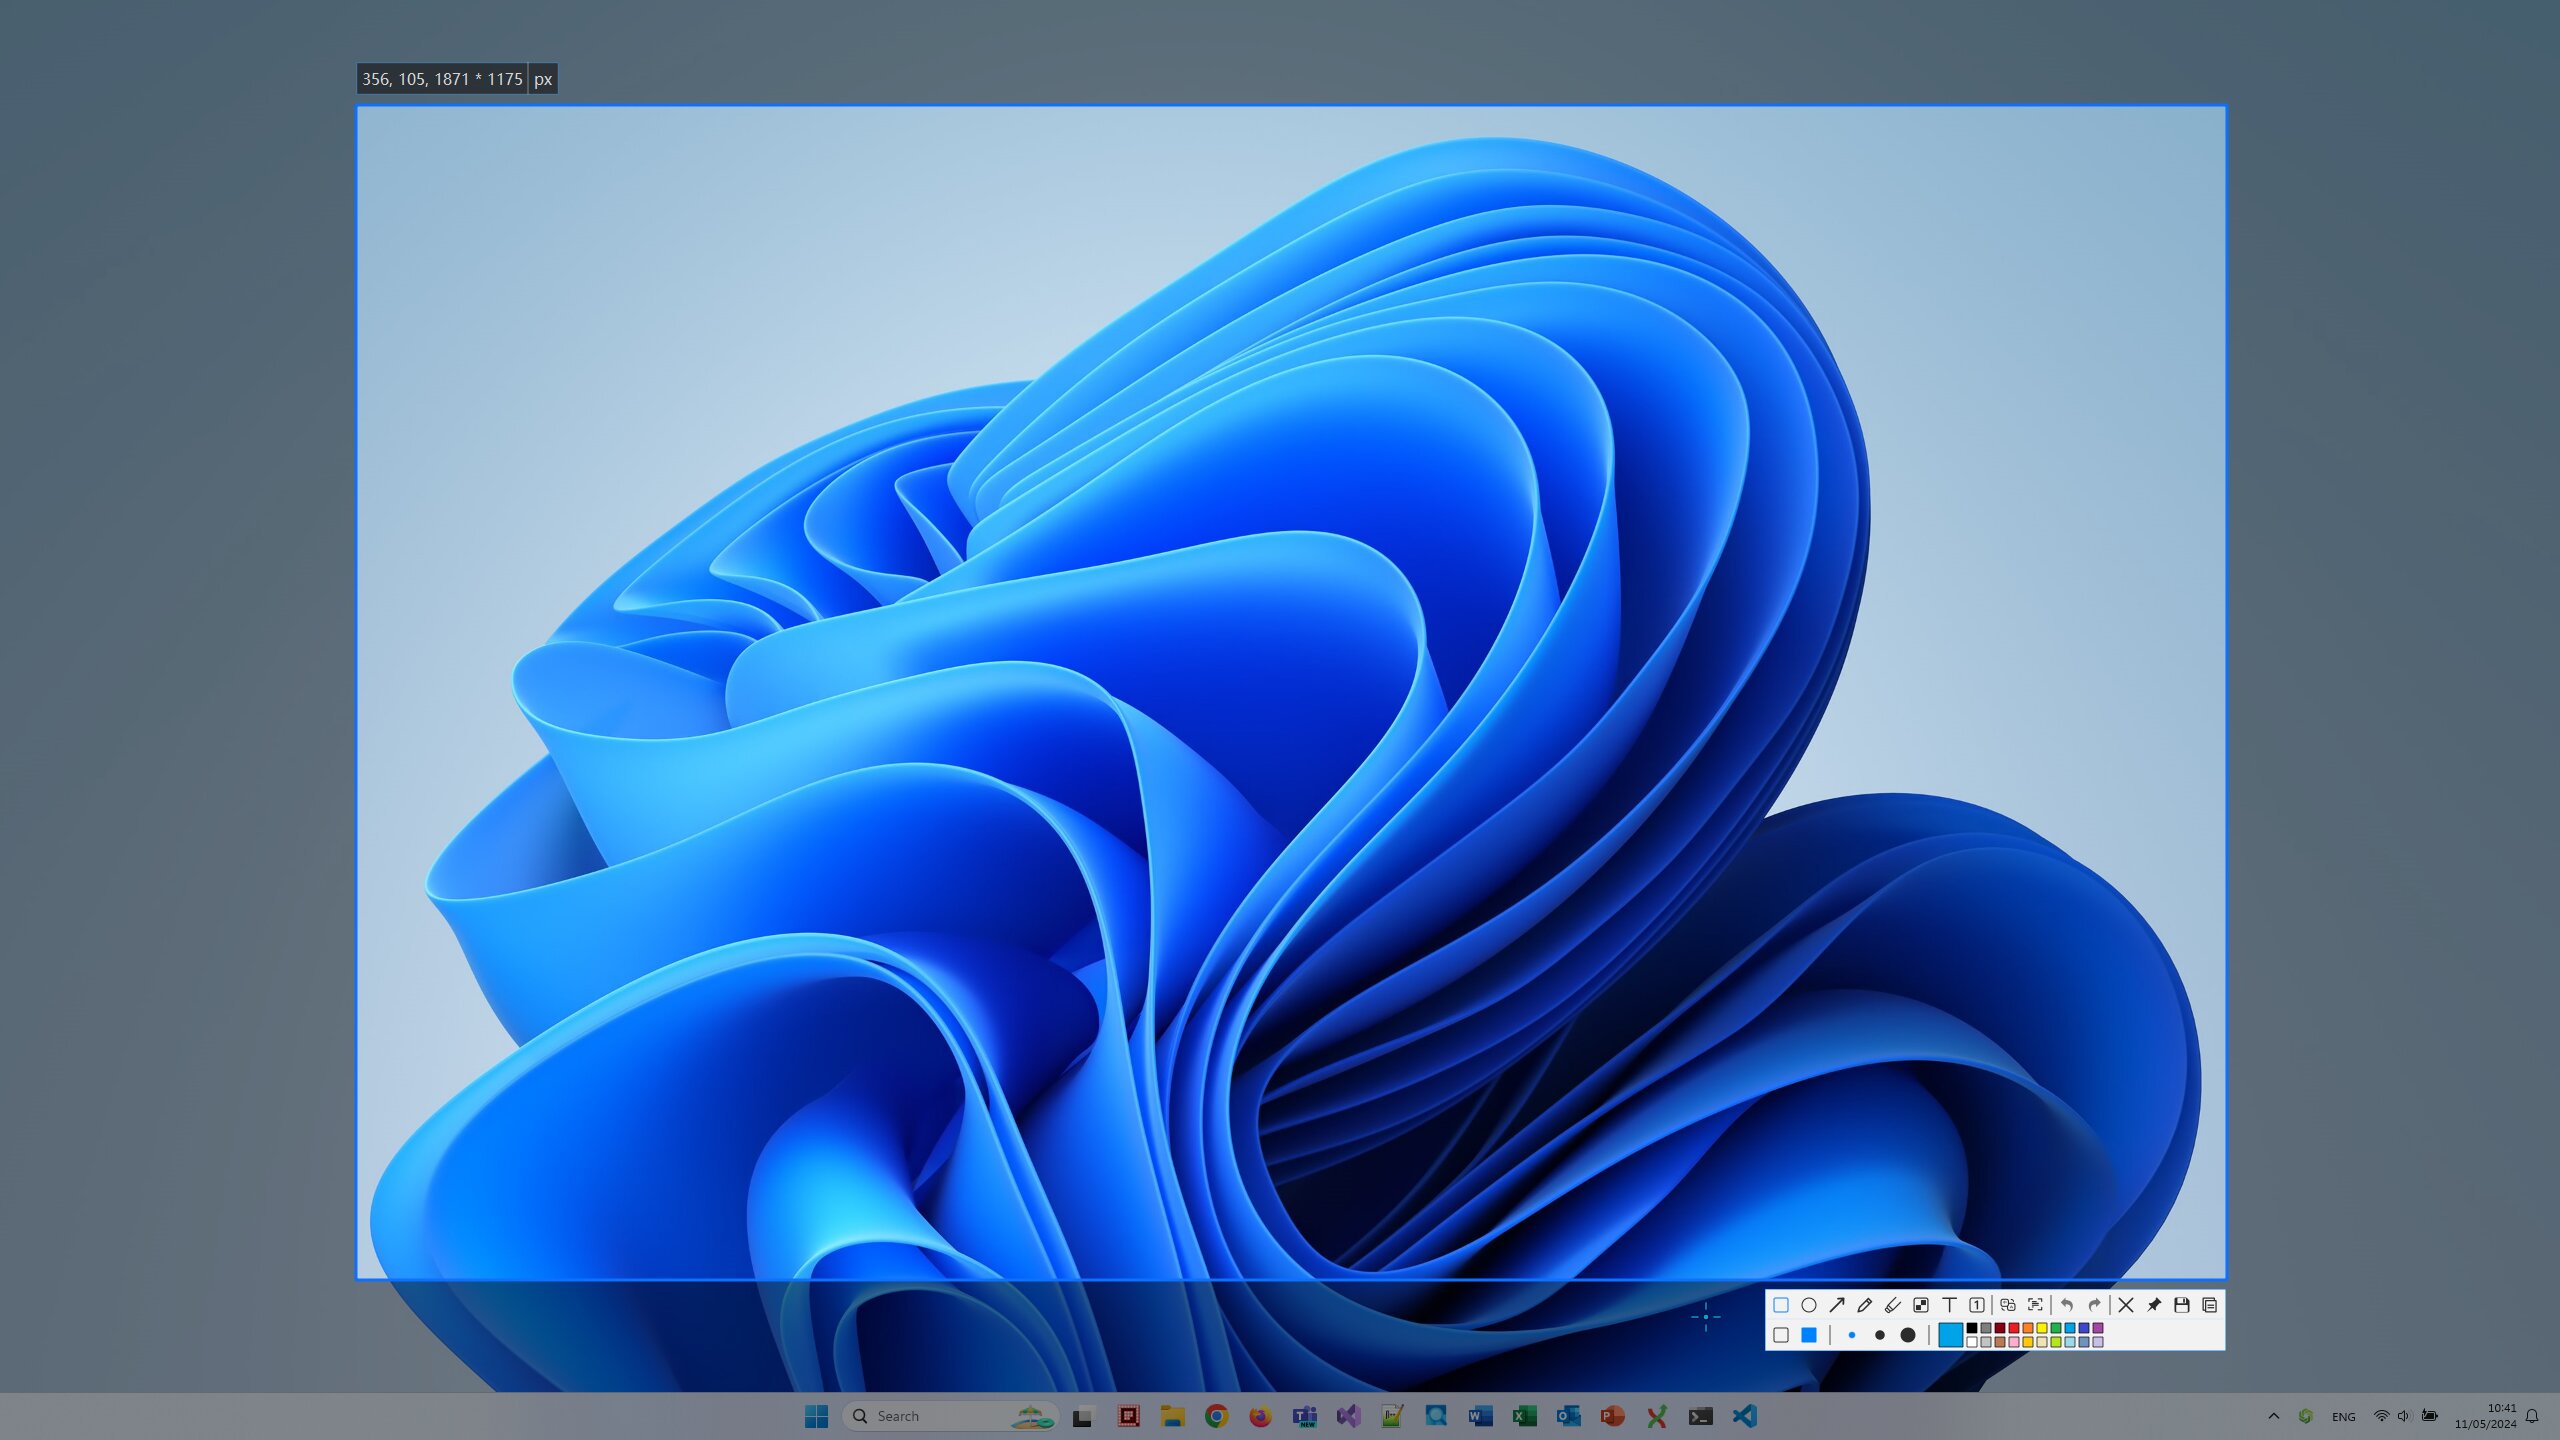Click the Start menu button
2560x1440 pixels.
pos(818,1415)
